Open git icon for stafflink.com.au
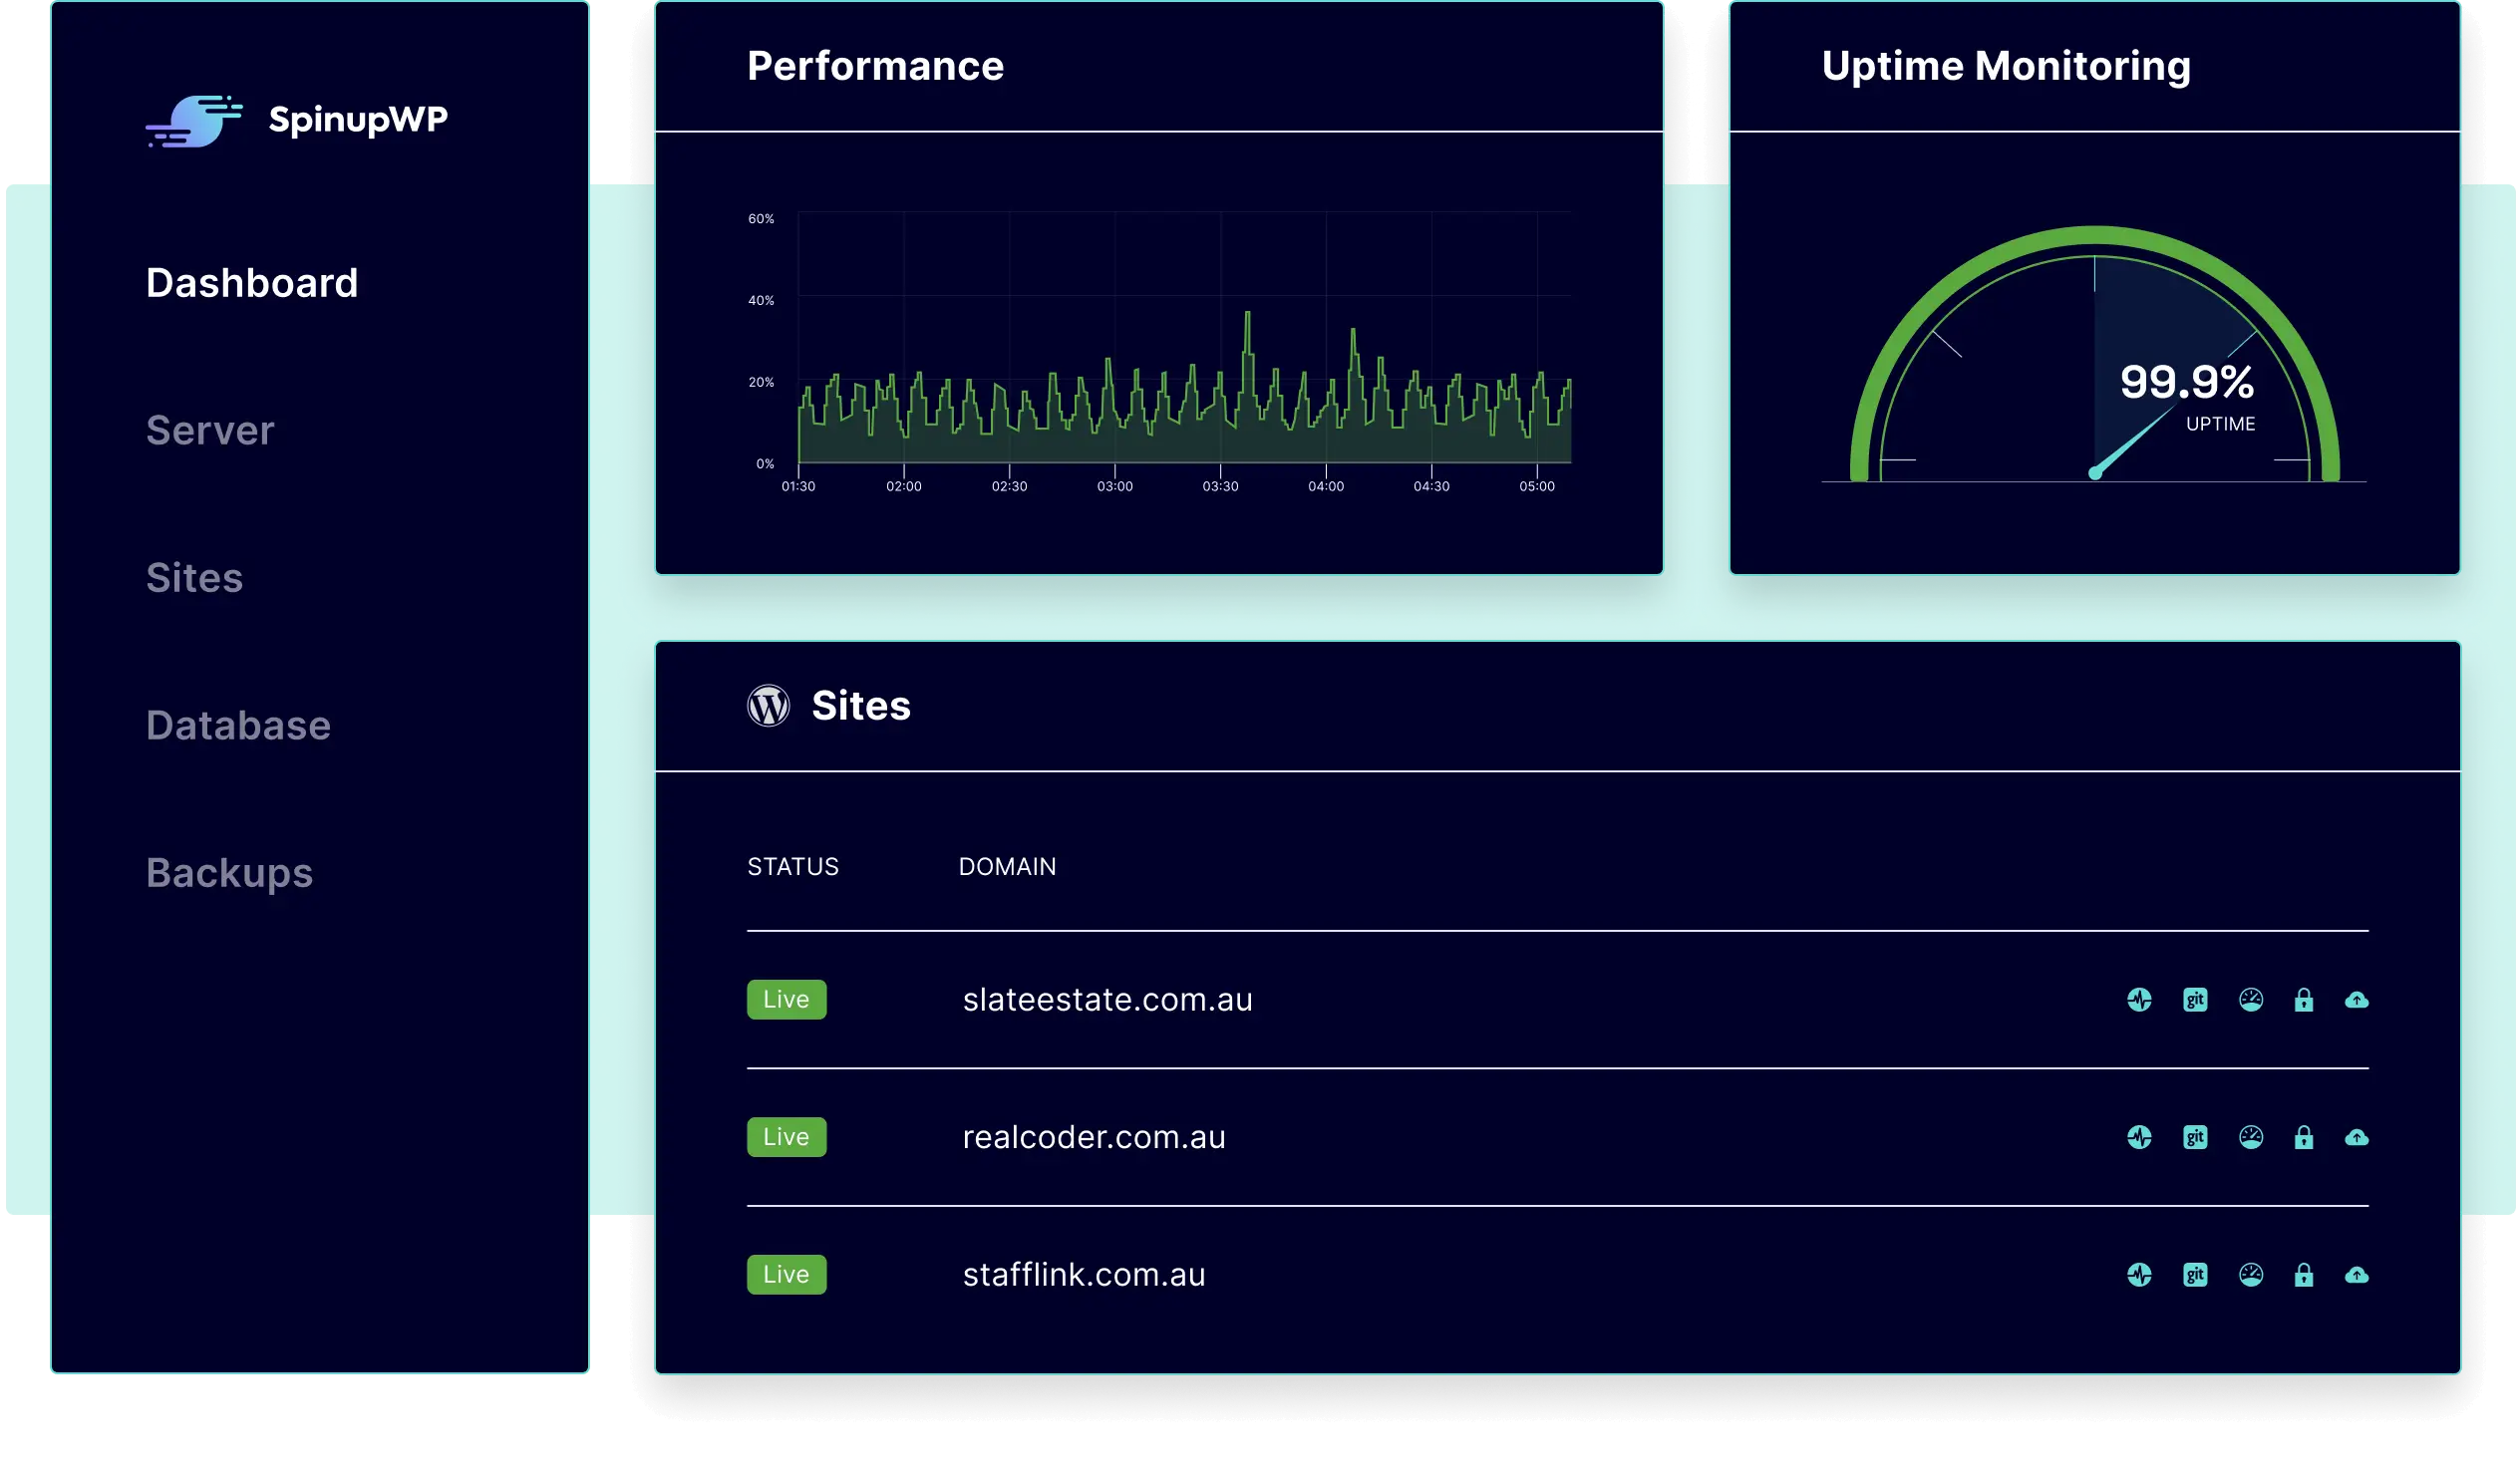Viewport: 2520px width, 1471px height. coord(2195,1275)
